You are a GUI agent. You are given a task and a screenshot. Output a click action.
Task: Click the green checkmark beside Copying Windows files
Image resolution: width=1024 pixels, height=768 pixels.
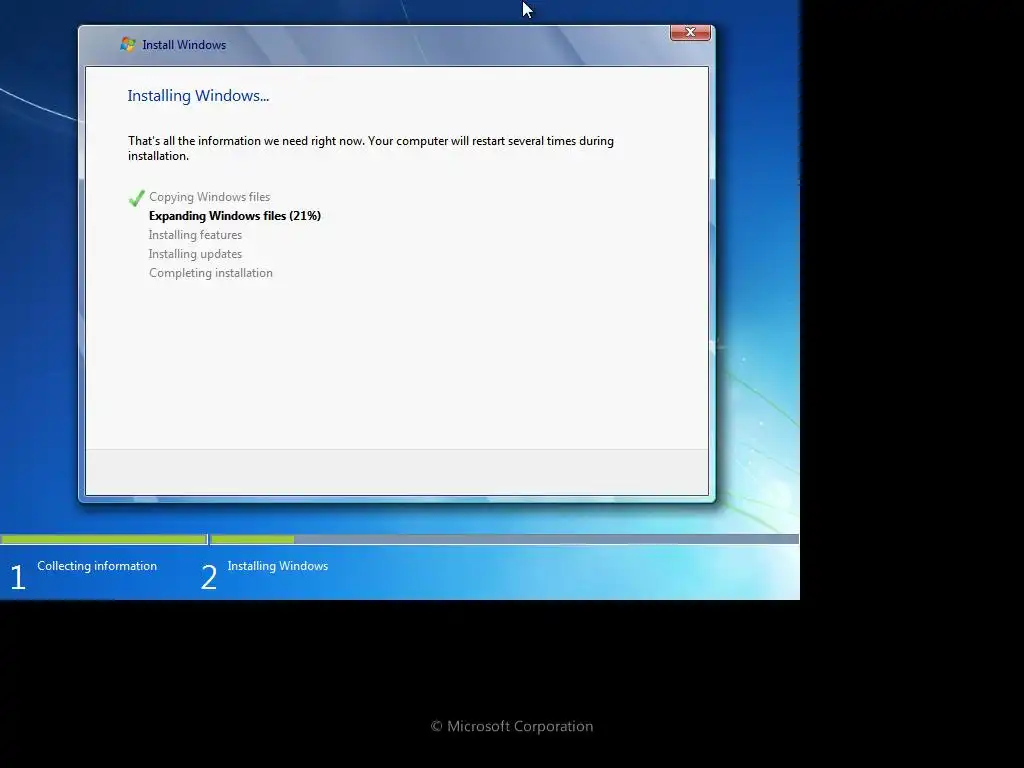tap(136, 198)
